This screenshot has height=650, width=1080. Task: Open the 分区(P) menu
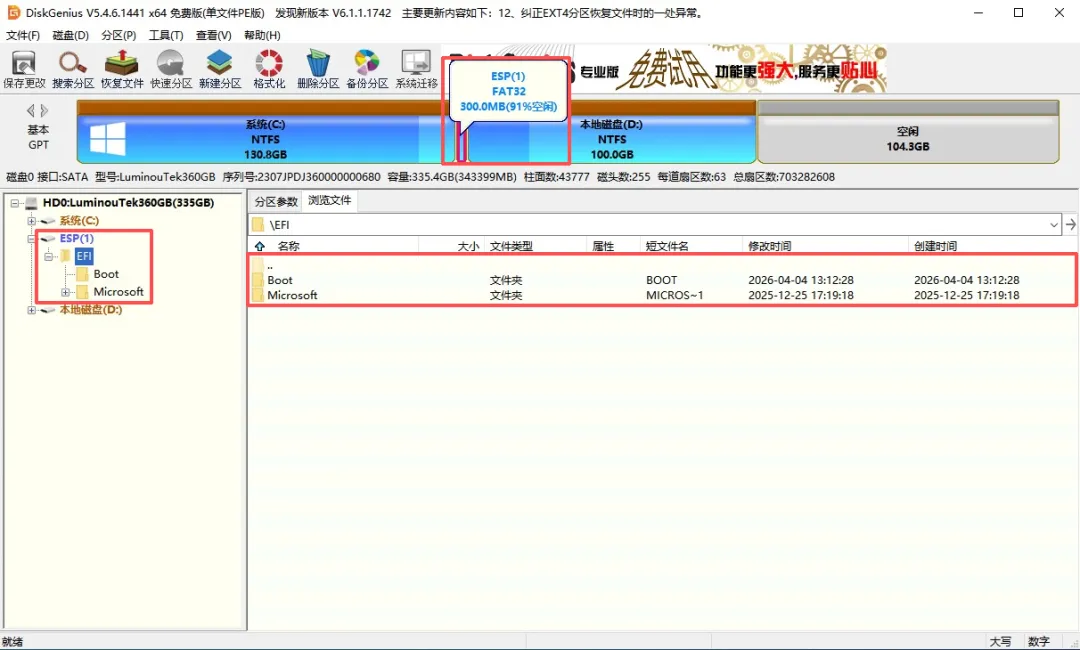pyautogui.click(x=118, y=35)
